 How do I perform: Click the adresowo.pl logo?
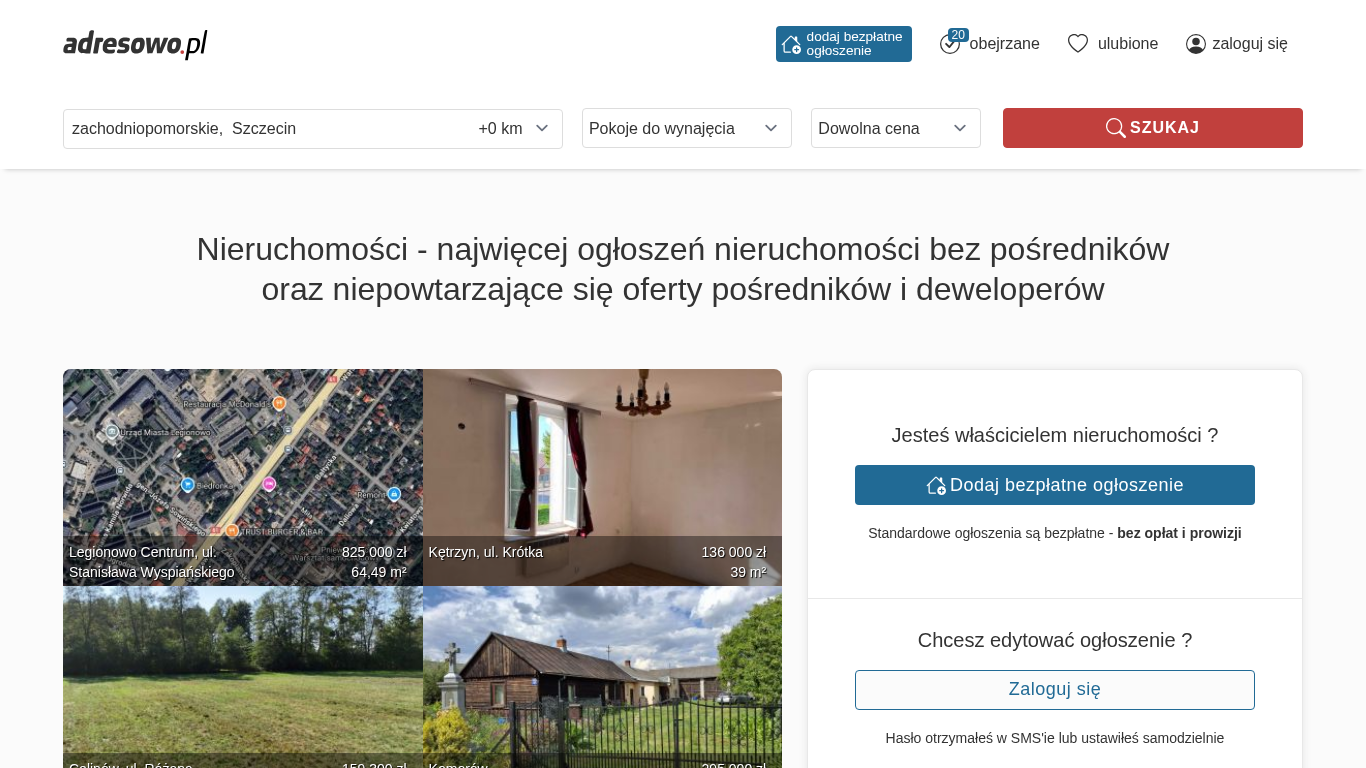[135, 44]
